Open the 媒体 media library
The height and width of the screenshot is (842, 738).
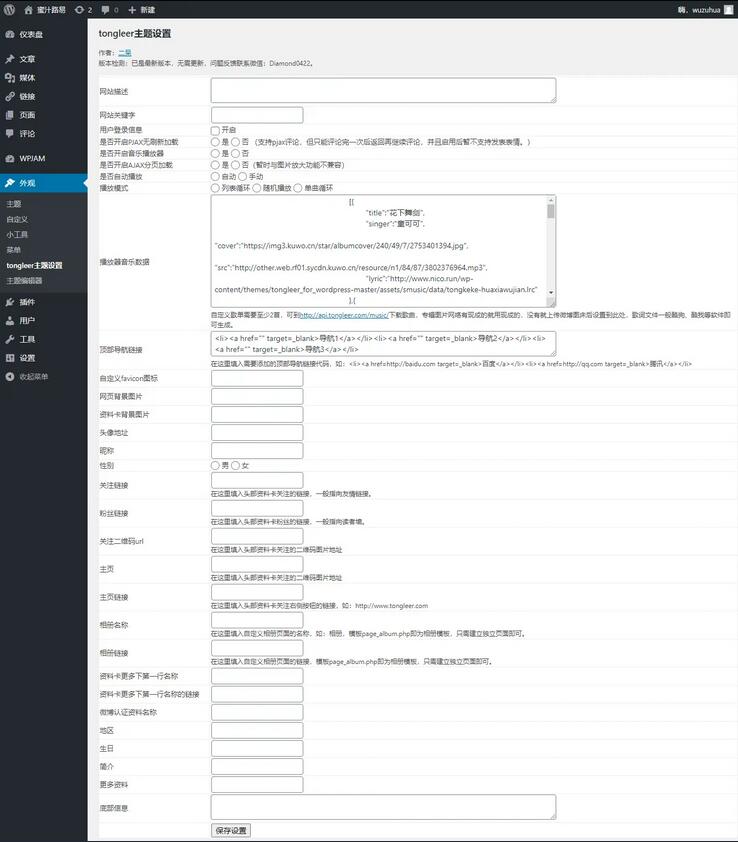pos(27,78)
